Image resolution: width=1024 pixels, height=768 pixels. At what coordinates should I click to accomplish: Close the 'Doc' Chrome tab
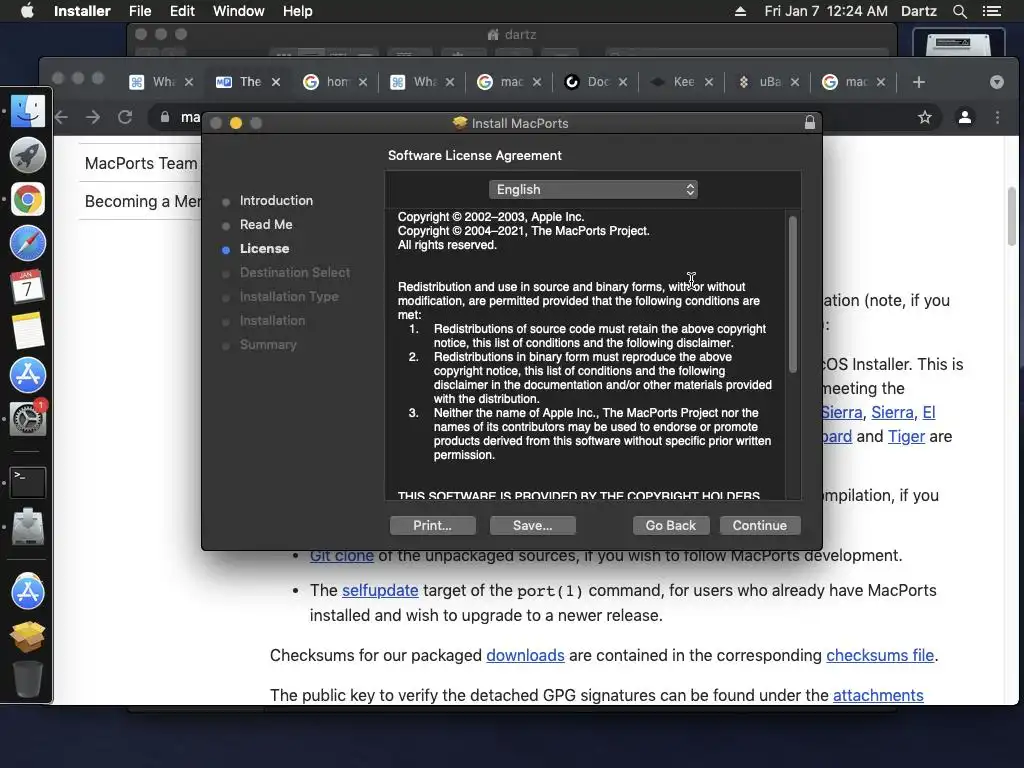623,82
